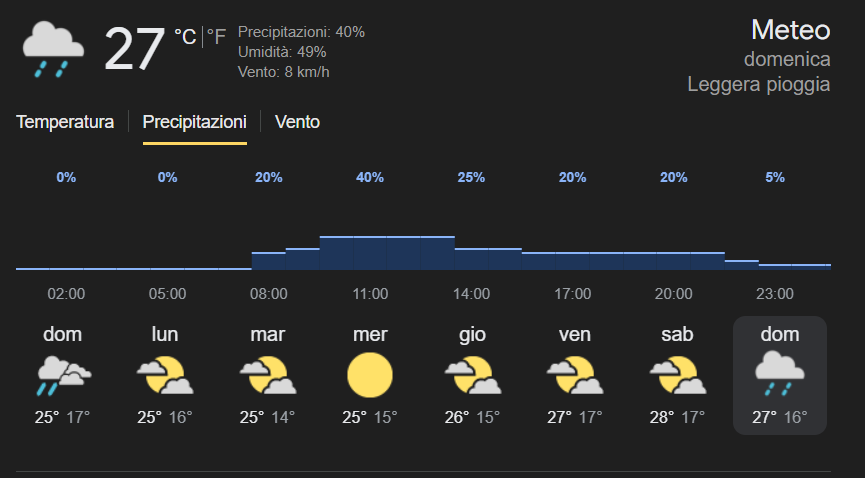Click the 40% precipitation value on chart
This screenshot has height=478, width=865.
click(x=370, y=178)
